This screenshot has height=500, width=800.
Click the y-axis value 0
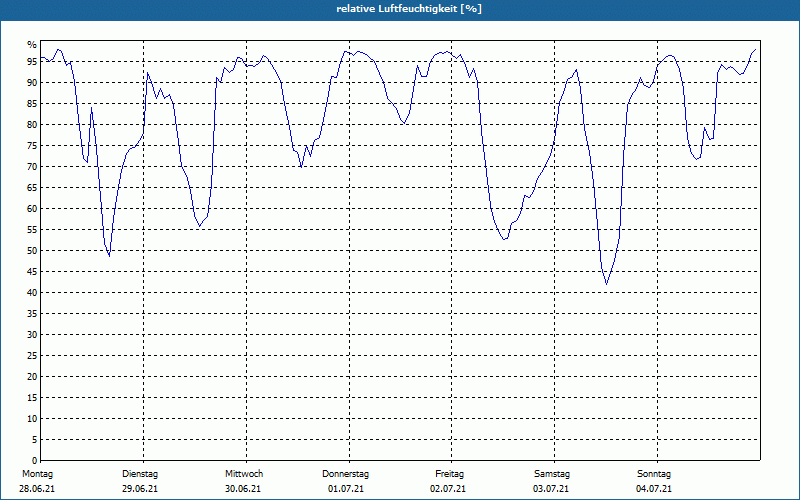click(35, 460)
